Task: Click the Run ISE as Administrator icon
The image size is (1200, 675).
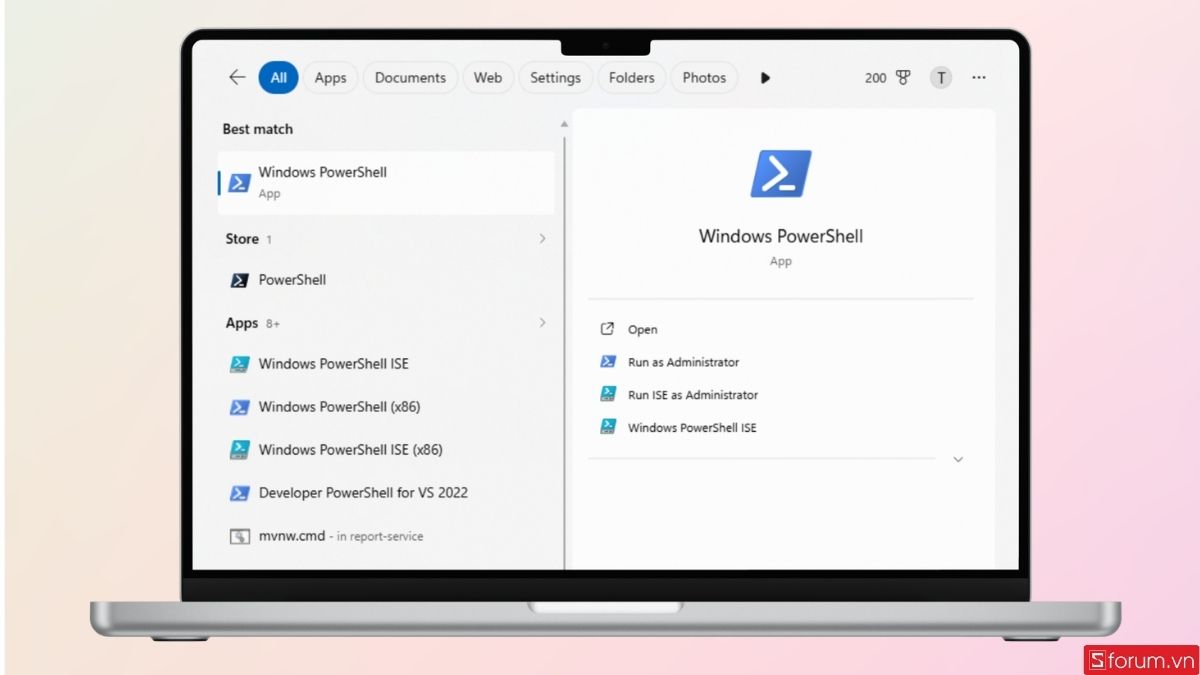Action: pyautogui.click(x=607, y=395)
